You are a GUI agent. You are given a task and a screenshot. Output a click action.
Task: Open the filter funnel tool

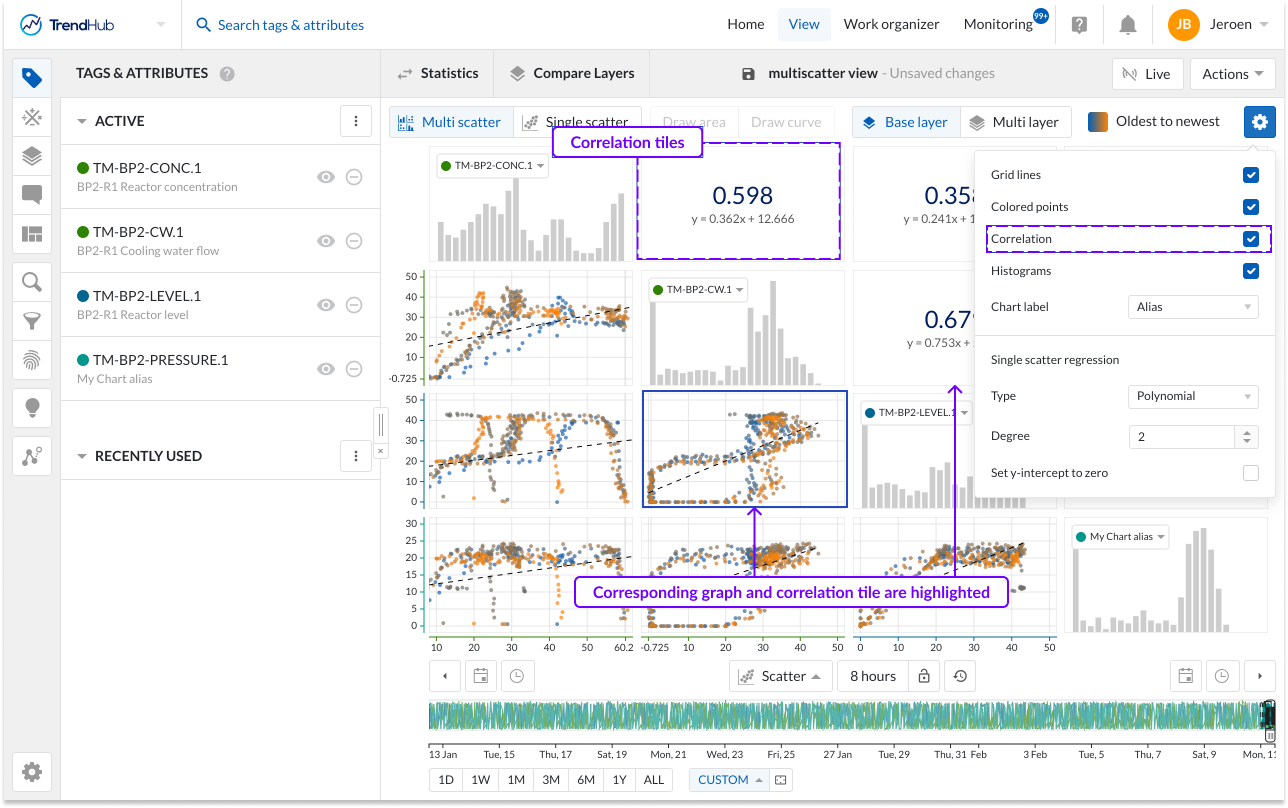tap(32, 321)
